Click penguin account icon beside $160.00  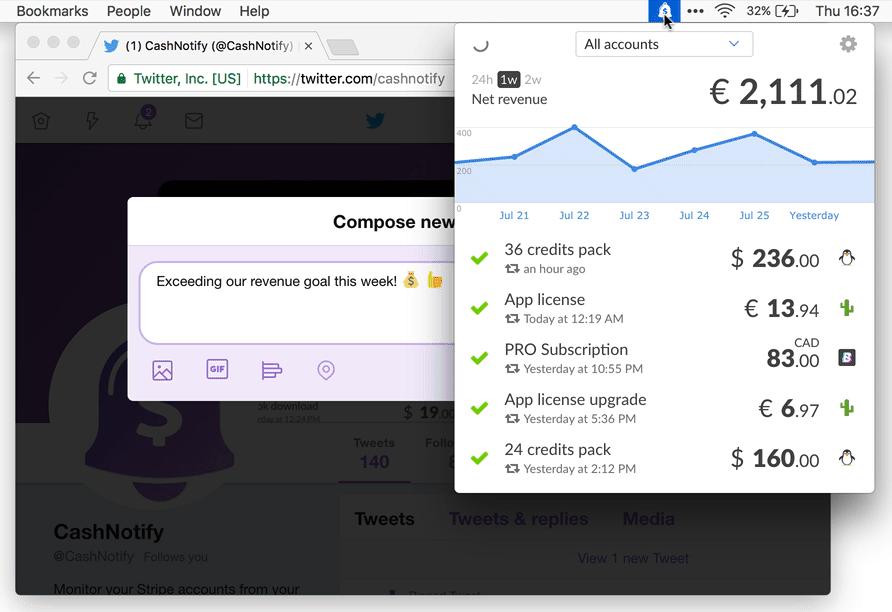click(x=846, y=458)
